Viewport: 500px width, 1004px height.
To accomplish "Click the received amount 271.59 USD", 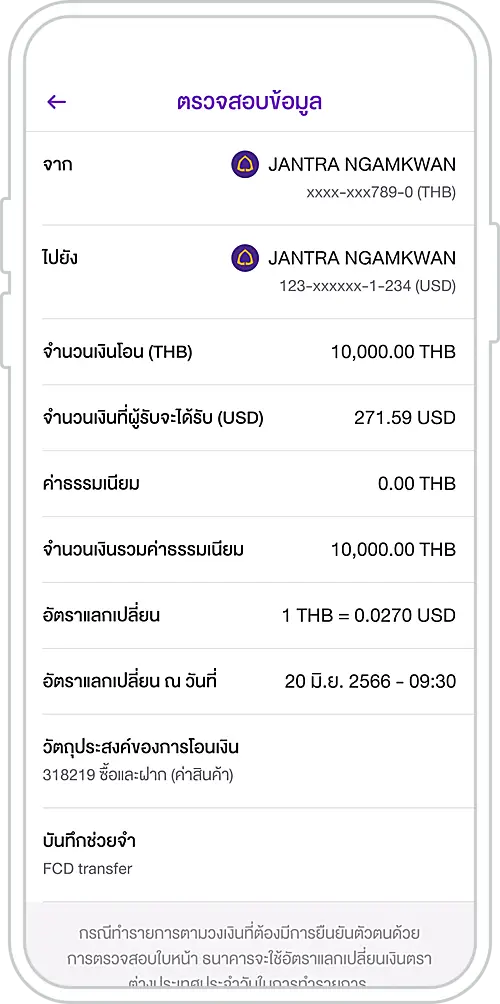I will (x=405, y=418).
